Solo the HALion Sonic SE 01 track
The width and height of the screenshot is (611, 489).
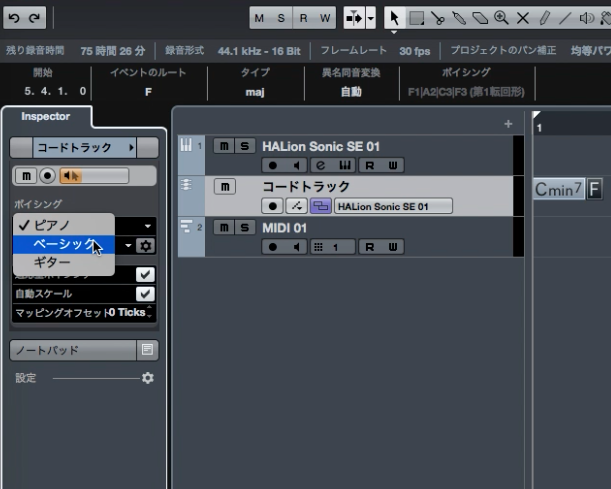click(245, 146)
